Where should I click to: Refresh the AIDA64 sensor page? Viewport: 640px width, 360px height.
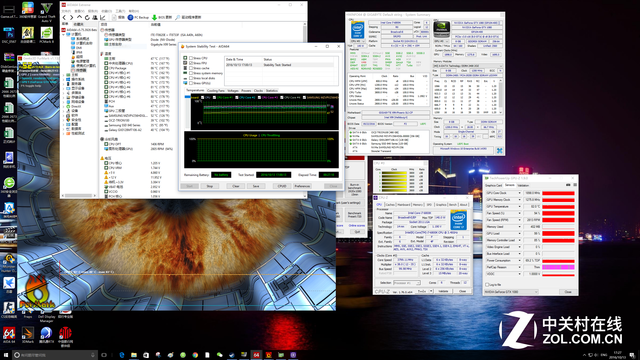(87, 18)
